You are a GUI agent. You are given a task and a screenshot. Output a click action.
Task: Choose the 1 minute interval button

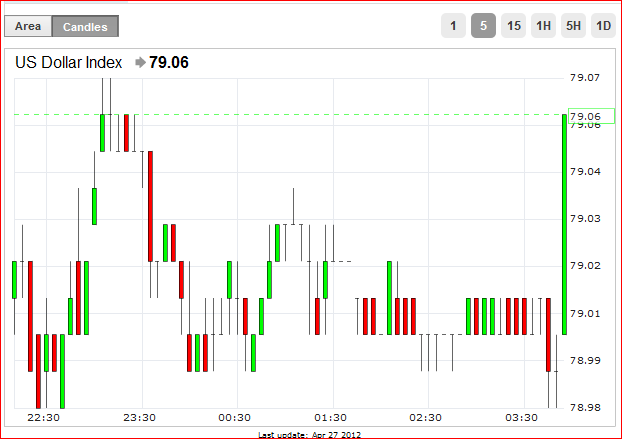[x=453, y=26]
